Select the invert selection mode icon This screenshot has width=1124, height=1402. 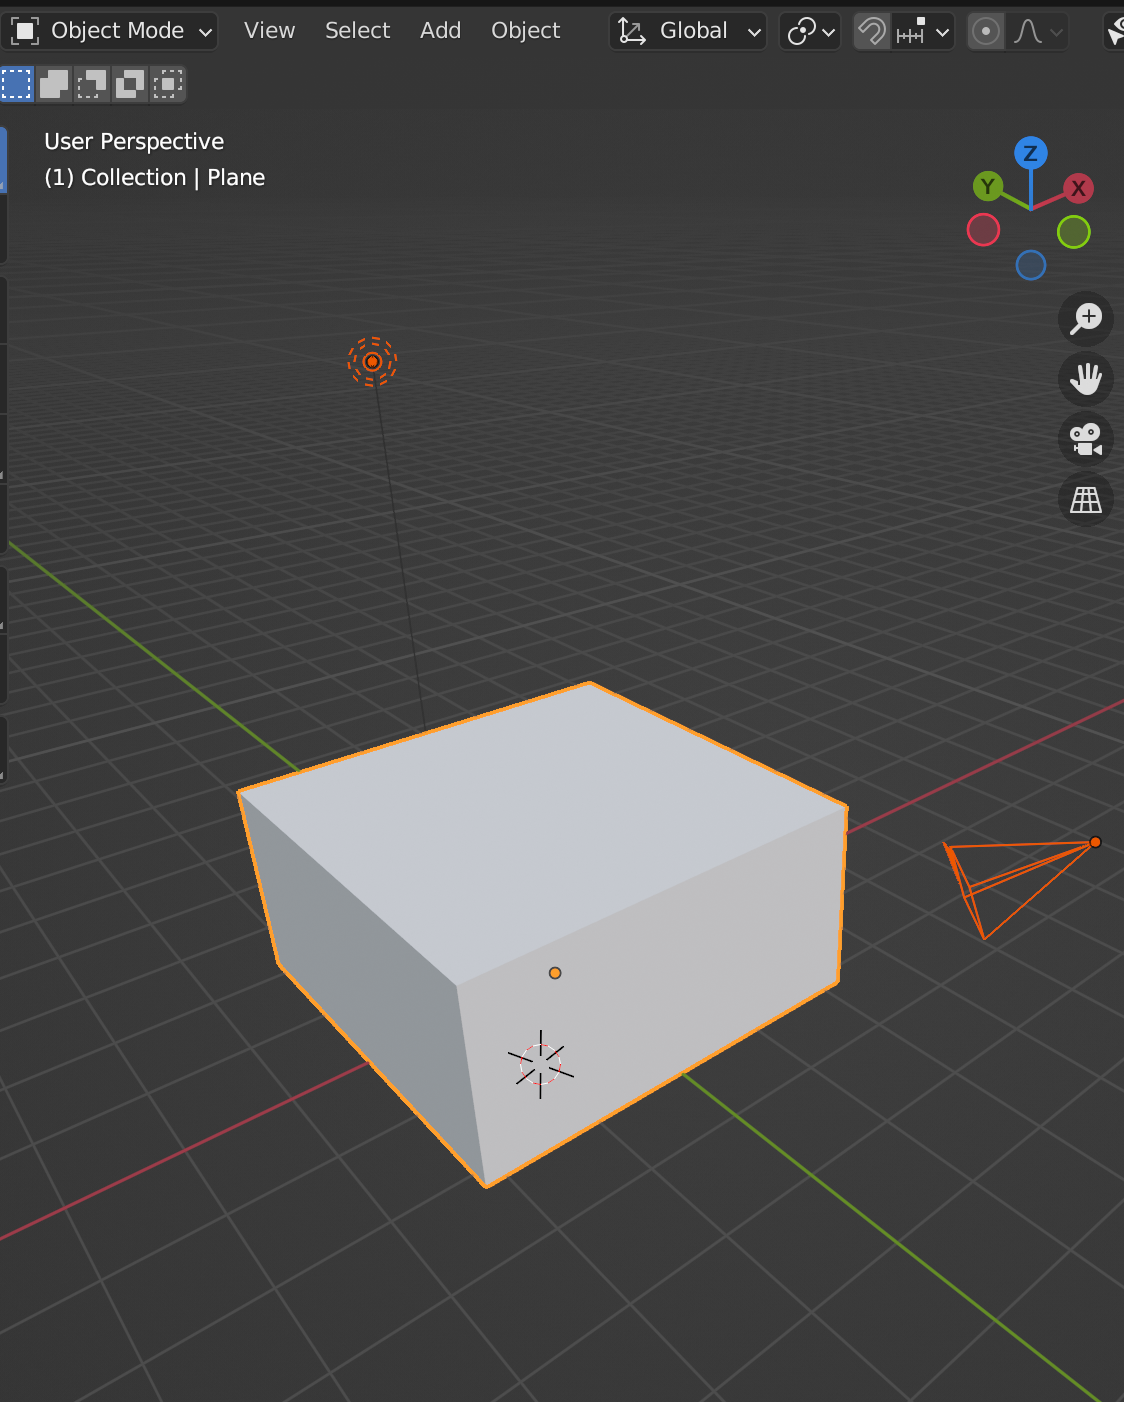pyautogui.click(x=130, y=84)
